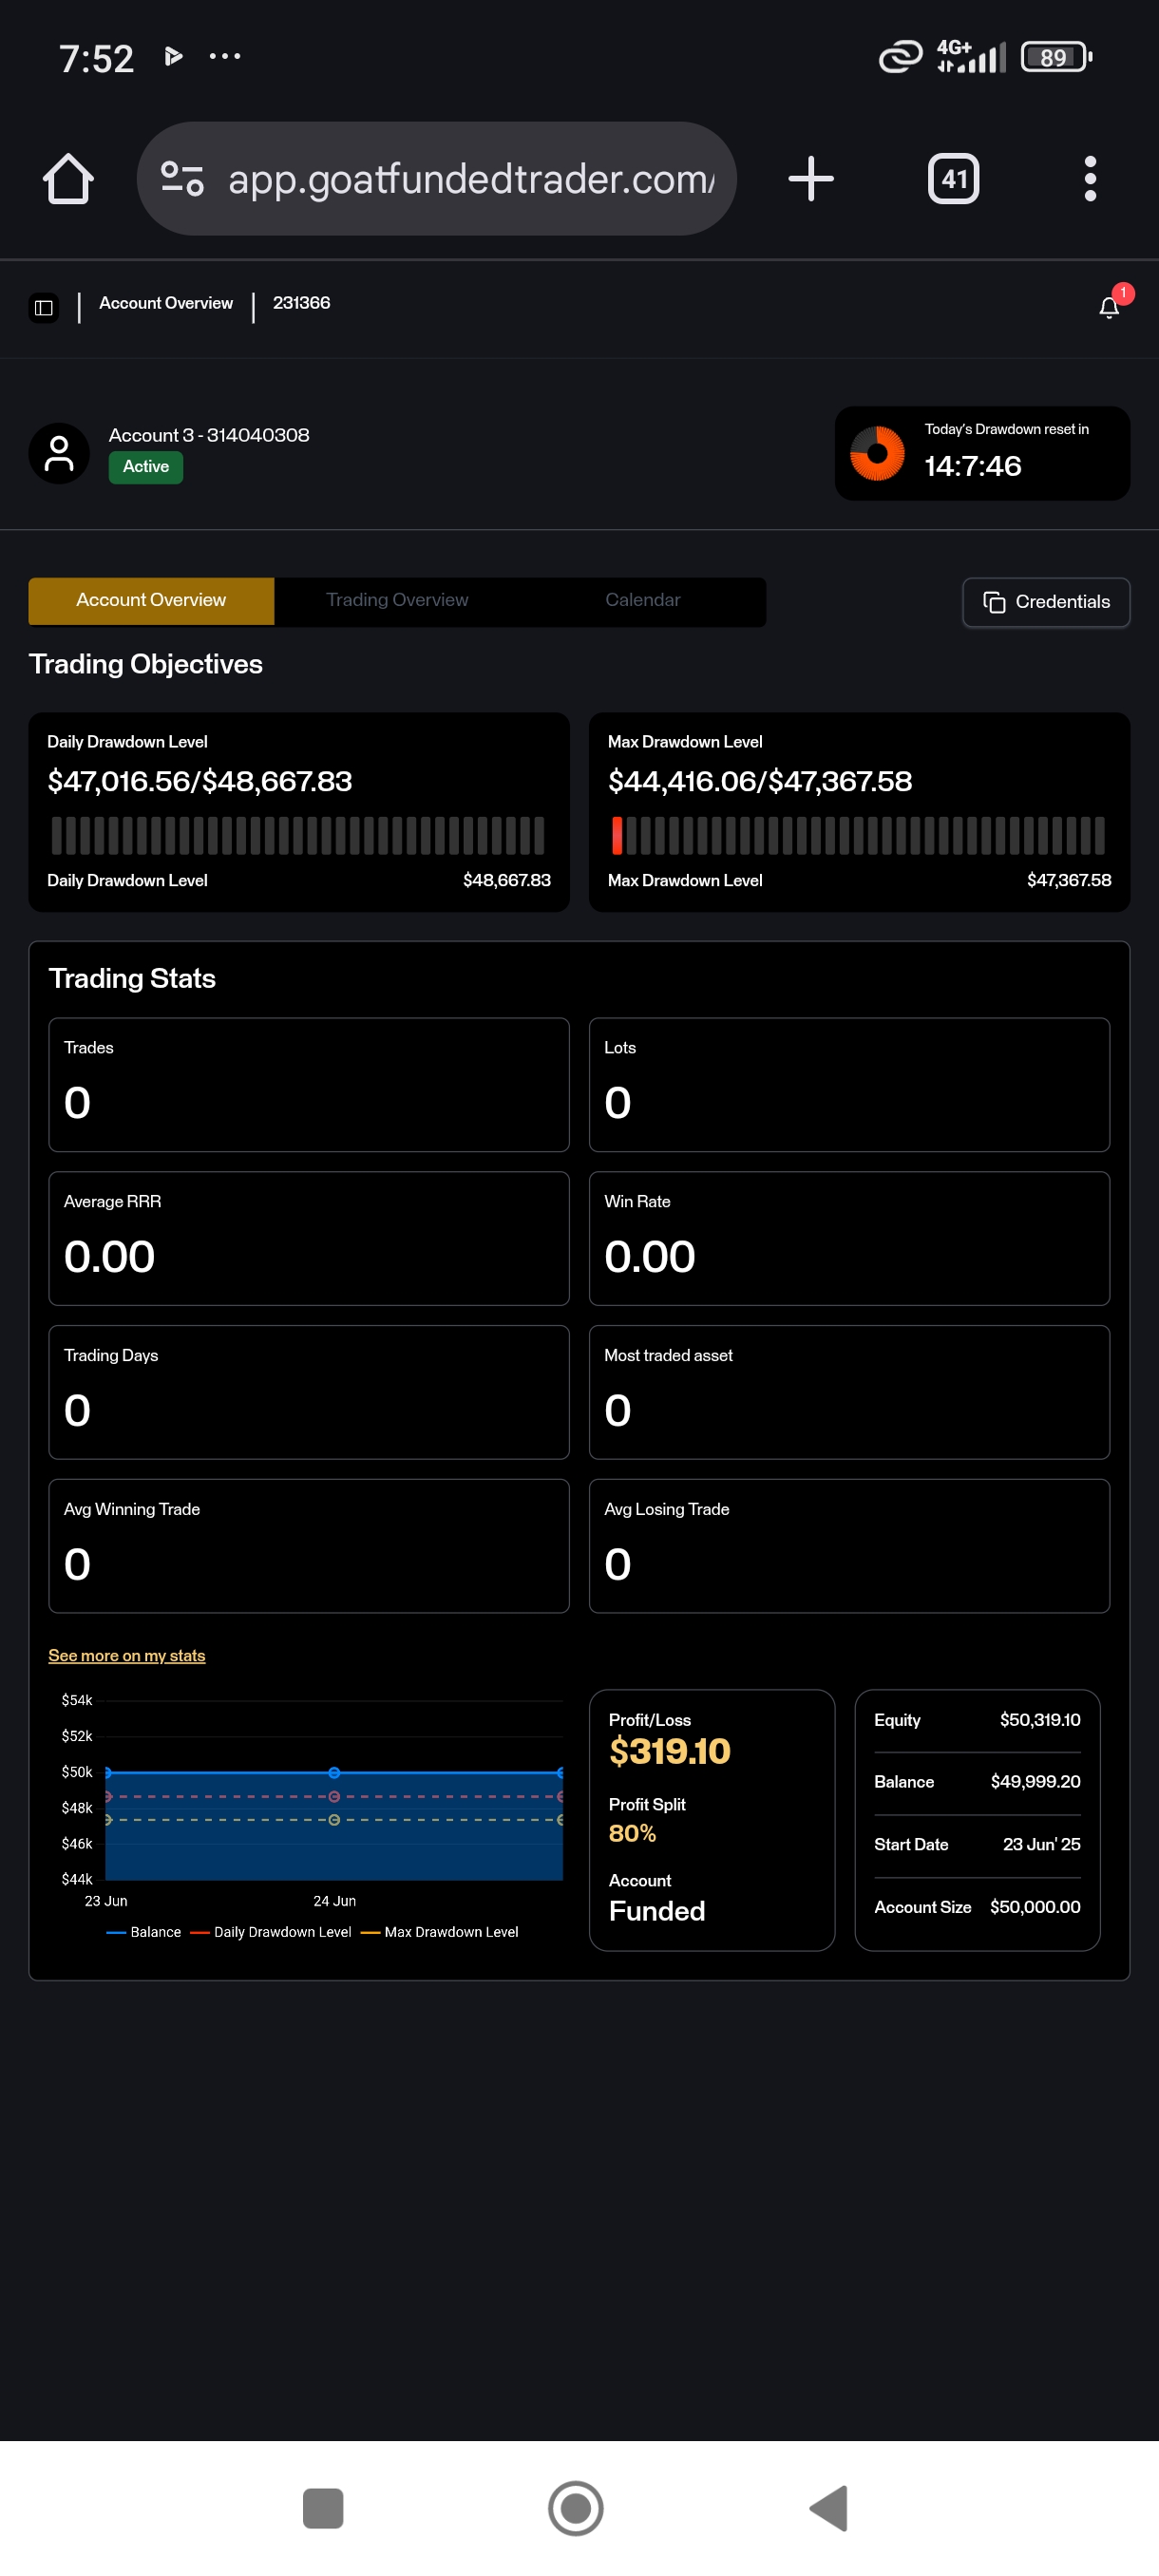Click the orange drawdown timer dial
The height and width of the screenshot is (2576, 1159).
(x=876, y=453)
